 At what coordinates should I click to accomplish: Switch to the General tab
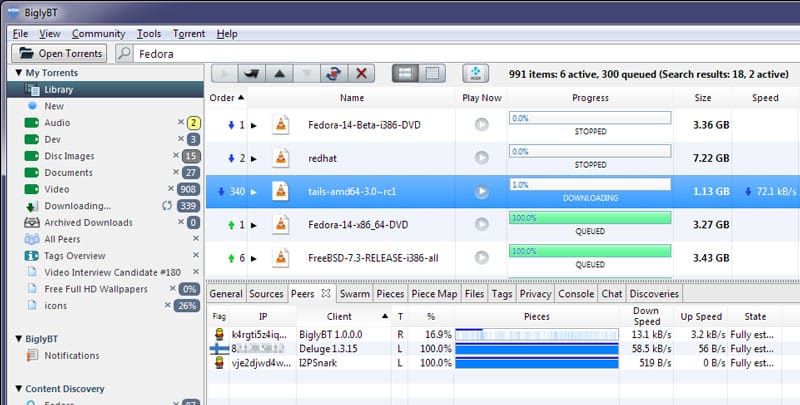pos(226,294)
